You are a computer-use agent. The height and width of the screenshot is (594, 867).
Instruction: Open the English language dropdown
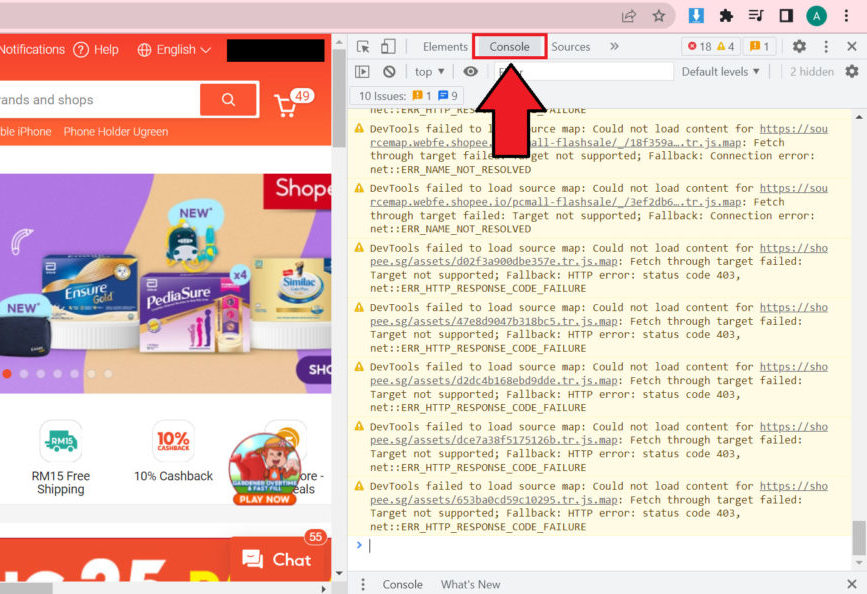pos(175,50)
